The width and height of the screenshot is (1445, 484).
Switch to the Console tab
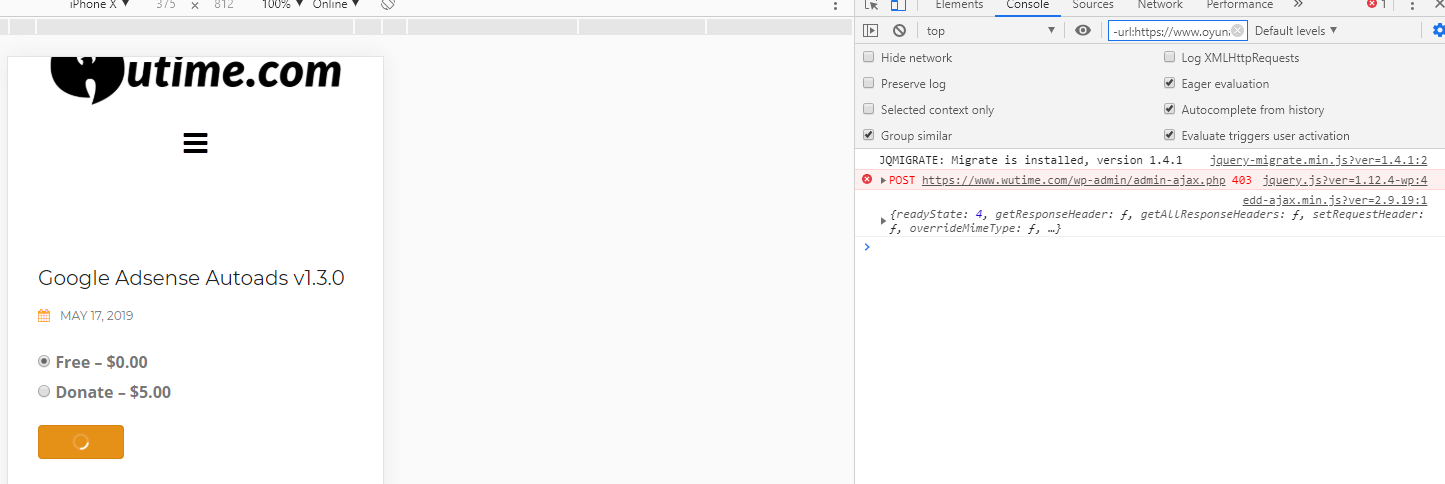(x=1028, y=5)
